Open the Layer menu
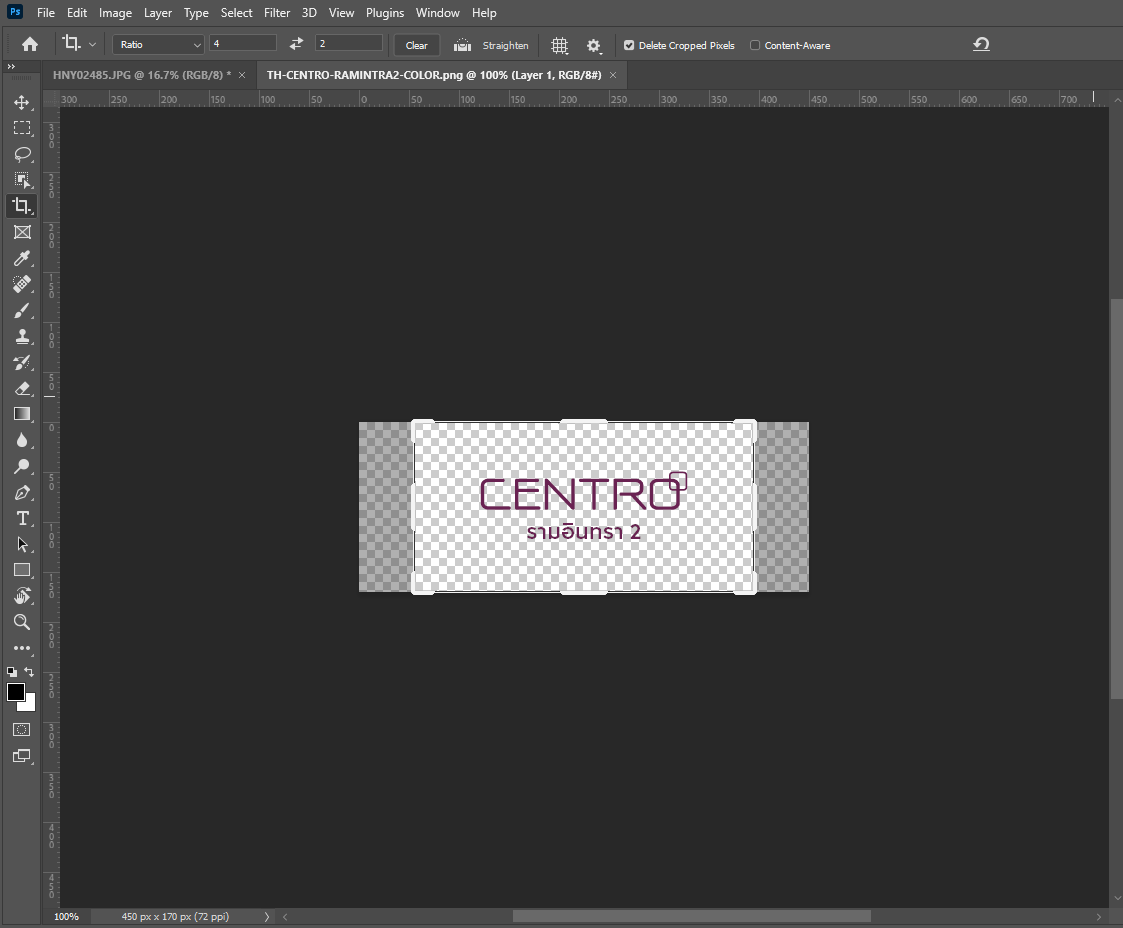The width and height of the screenshot is (1123, 928). [x=158, y=13]
